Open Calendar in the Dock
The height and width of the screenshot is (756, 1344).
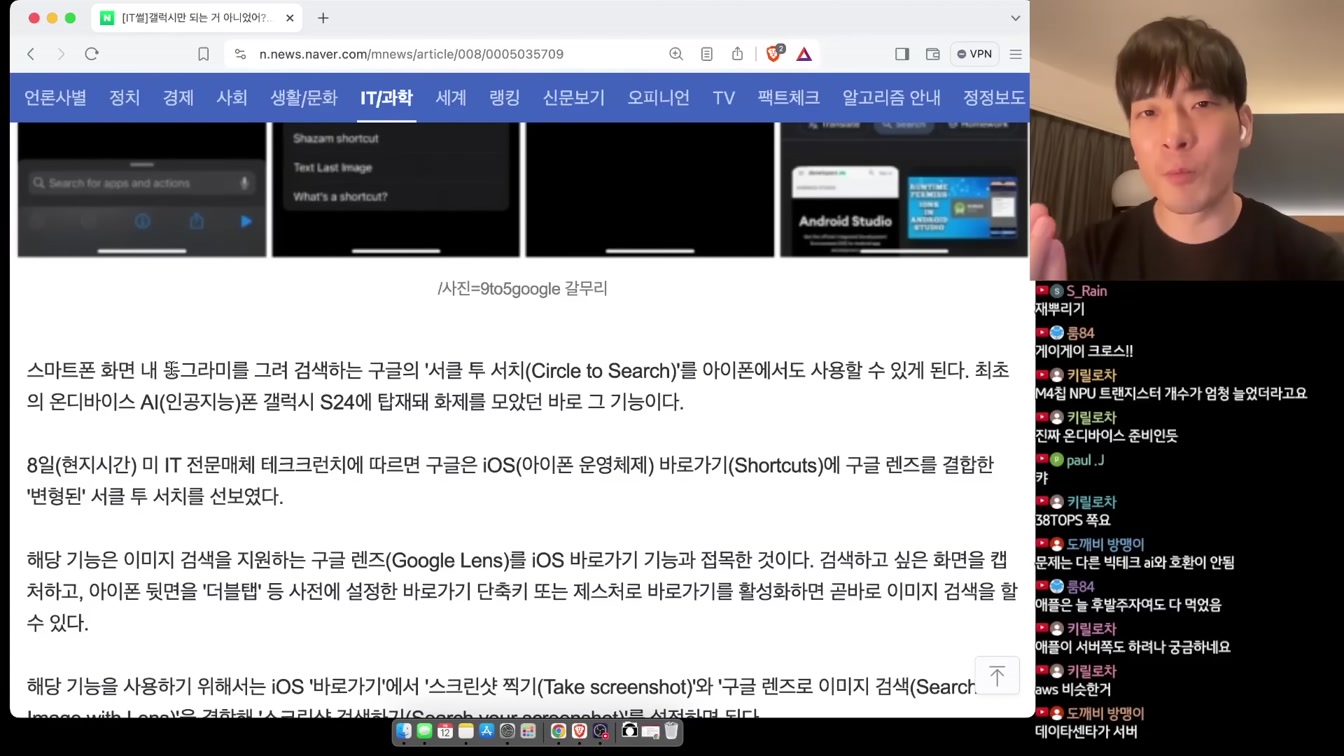click(x=445, y=731)
